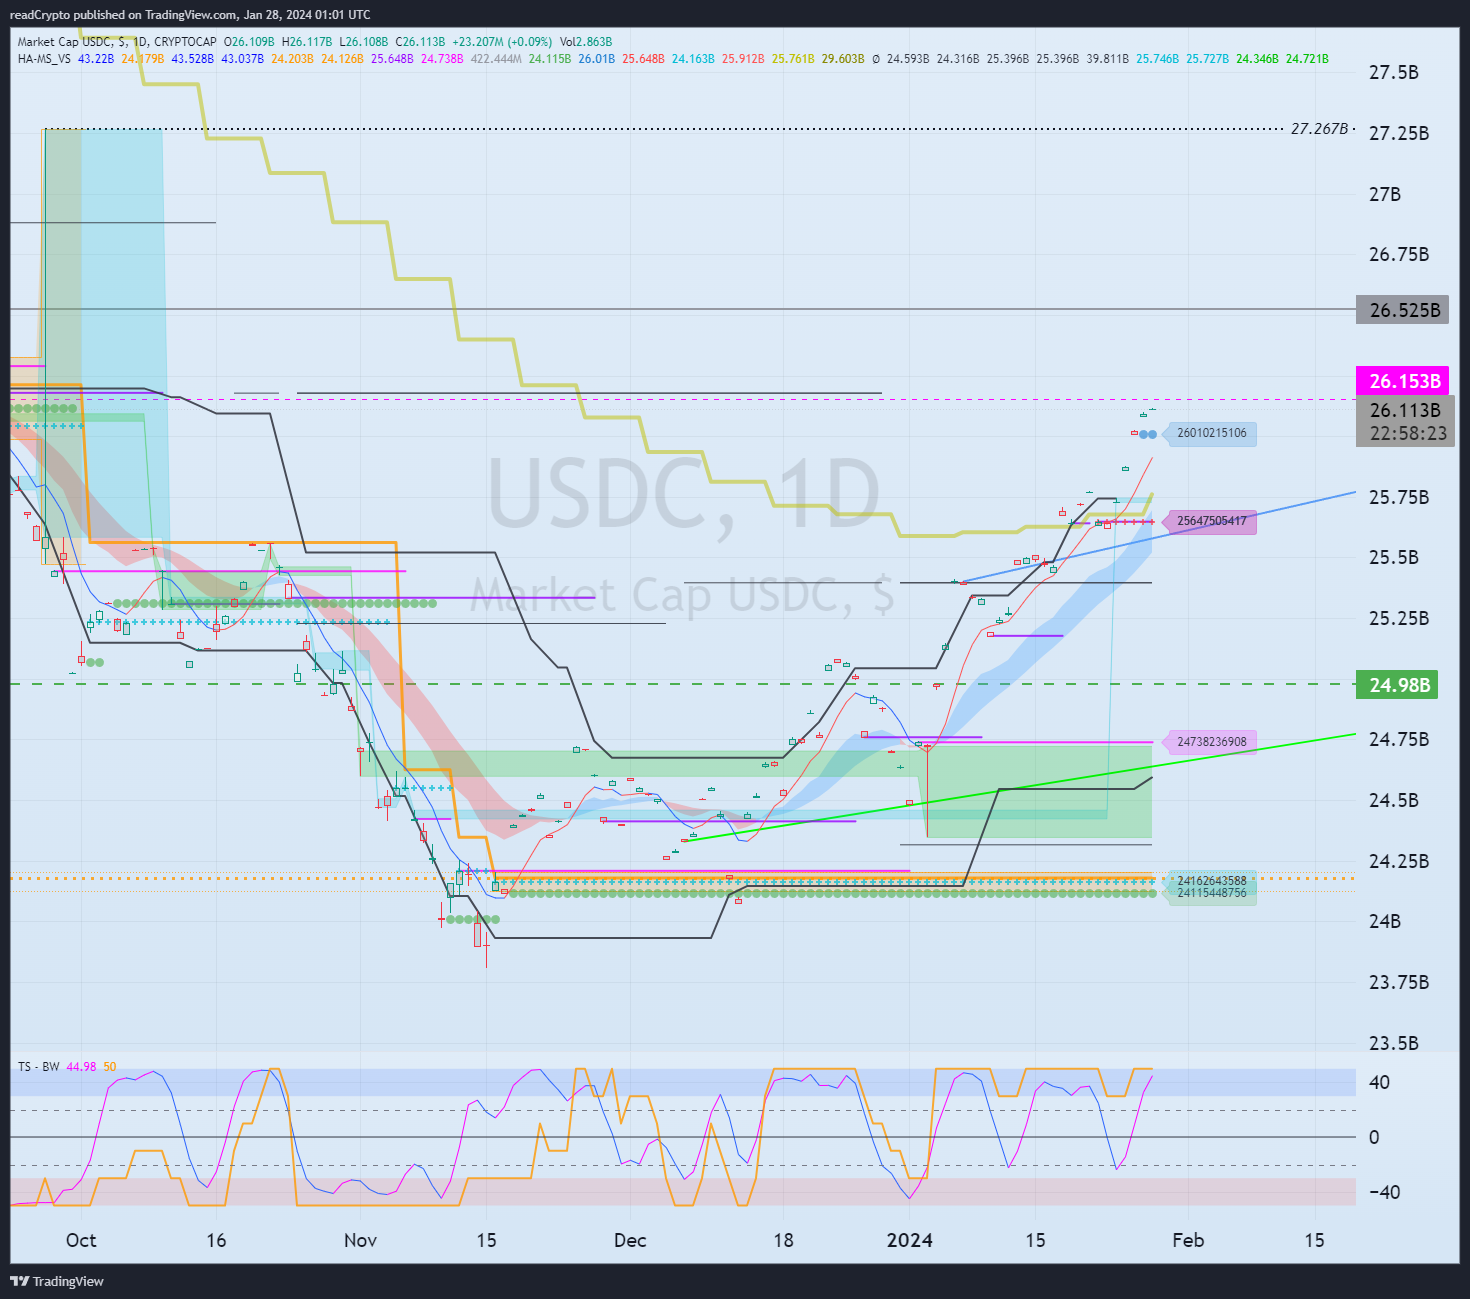The height and width of the screenshot is (1299, 1470).
Task: Click the change value +23.207M (+0.09%)
Action: pos(502,42)
